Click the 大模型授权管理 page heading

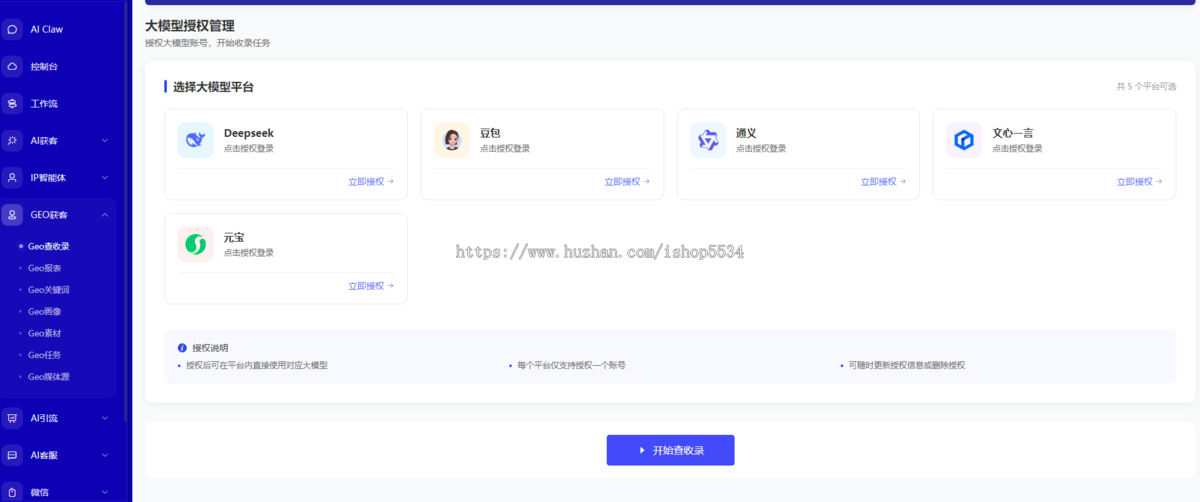pyautogui.click(x=190, y=25)
